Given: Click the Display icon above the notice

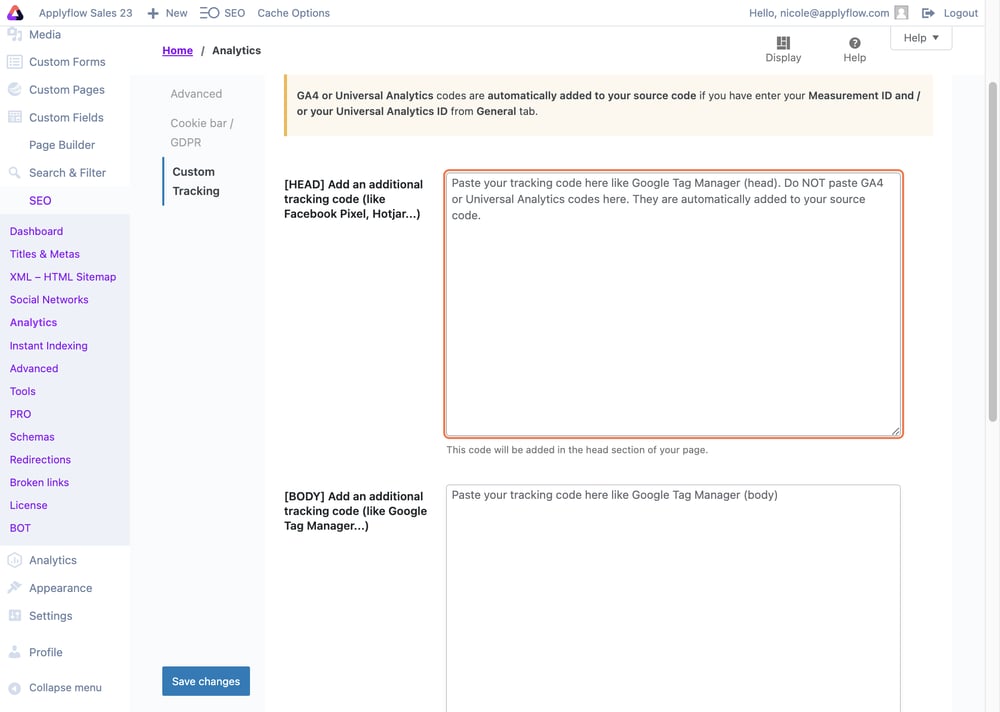Looking at the screenshot, I should tap(783, 44).
